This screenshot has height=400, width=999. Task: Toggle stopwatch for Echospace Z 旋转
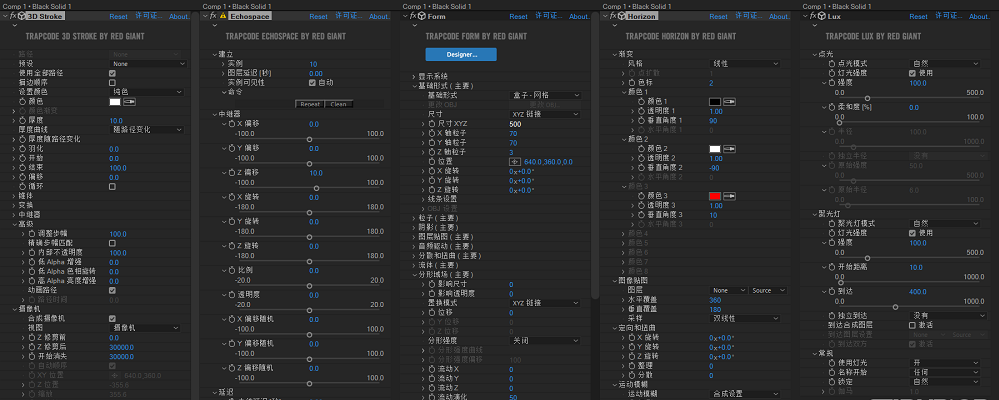pyautogui.click(x=232, y=246)
